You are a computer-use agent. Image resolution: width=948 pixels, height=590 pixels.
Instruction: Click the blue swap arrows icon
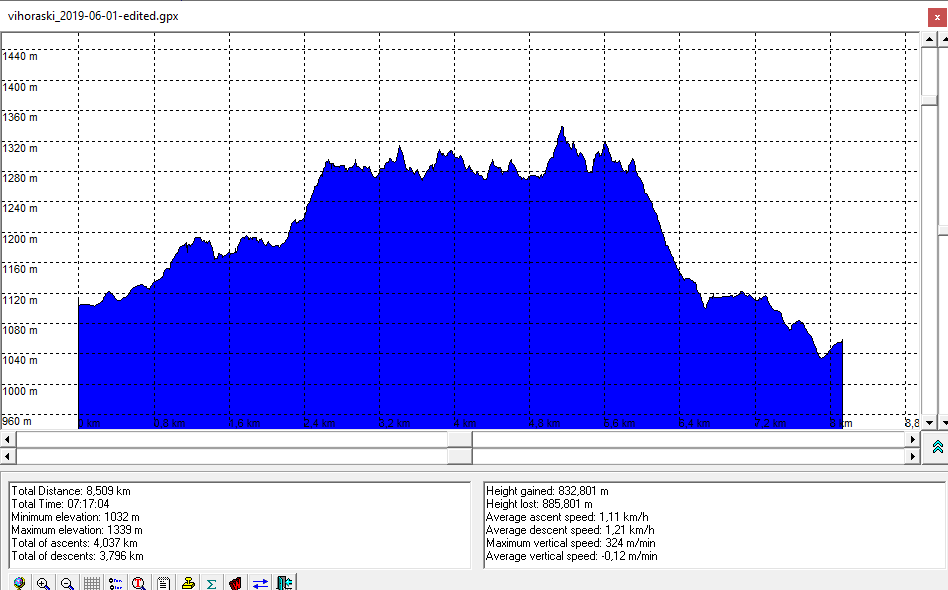tap(260, 583)
